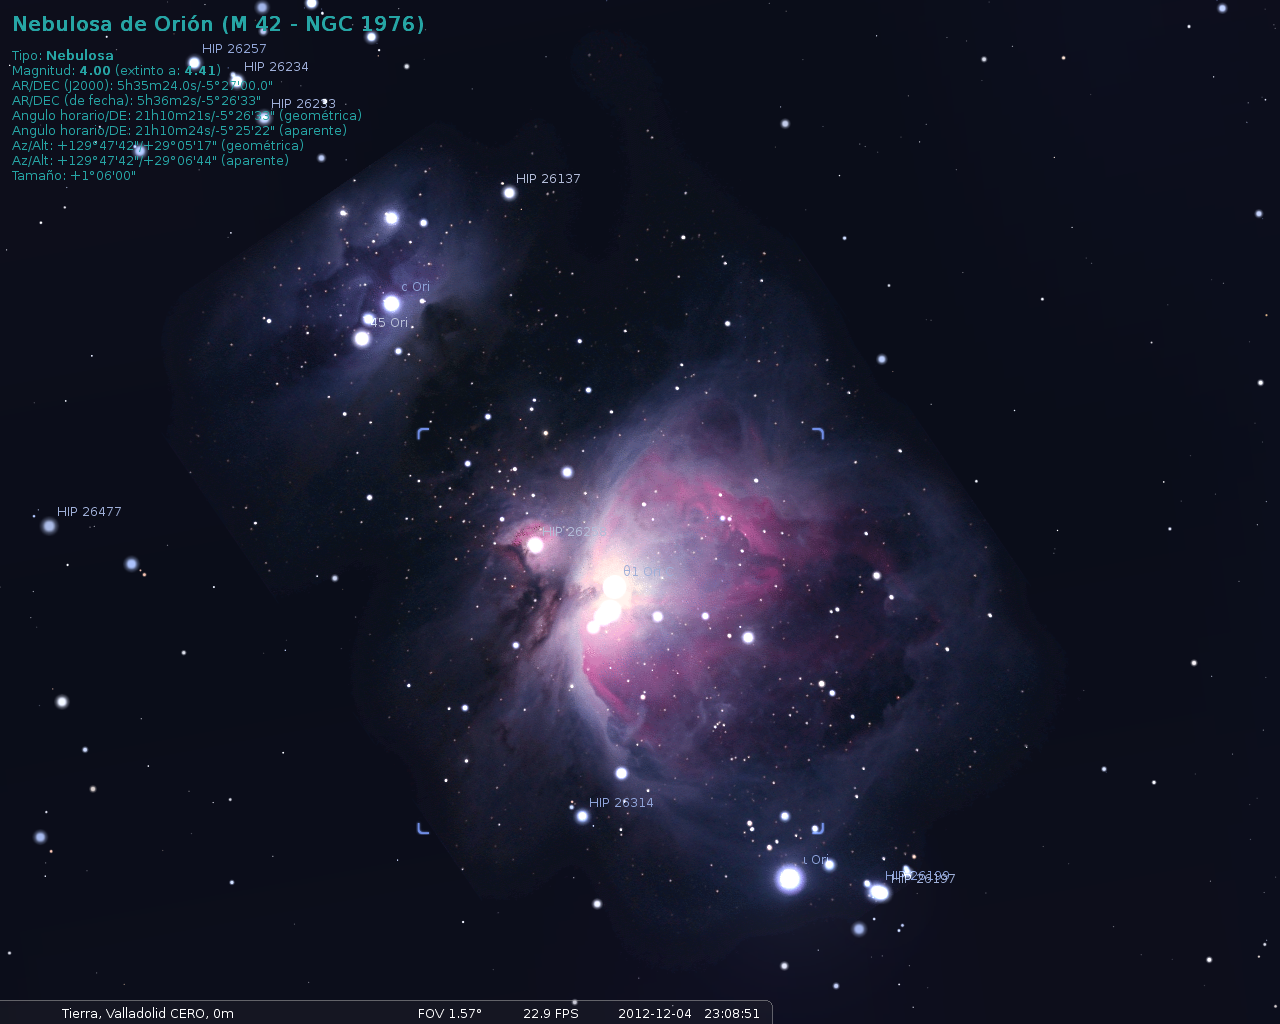
Task: Click the Magnitud 4.00 info line
Action: coord(115,71)
